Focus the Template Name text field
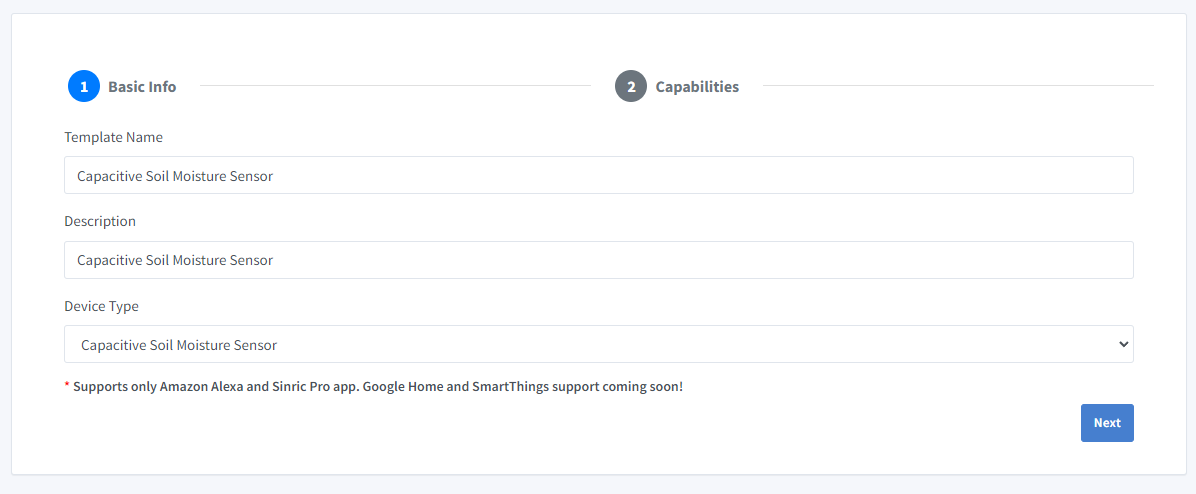The image size is (1196, 494). pos(598,175)
